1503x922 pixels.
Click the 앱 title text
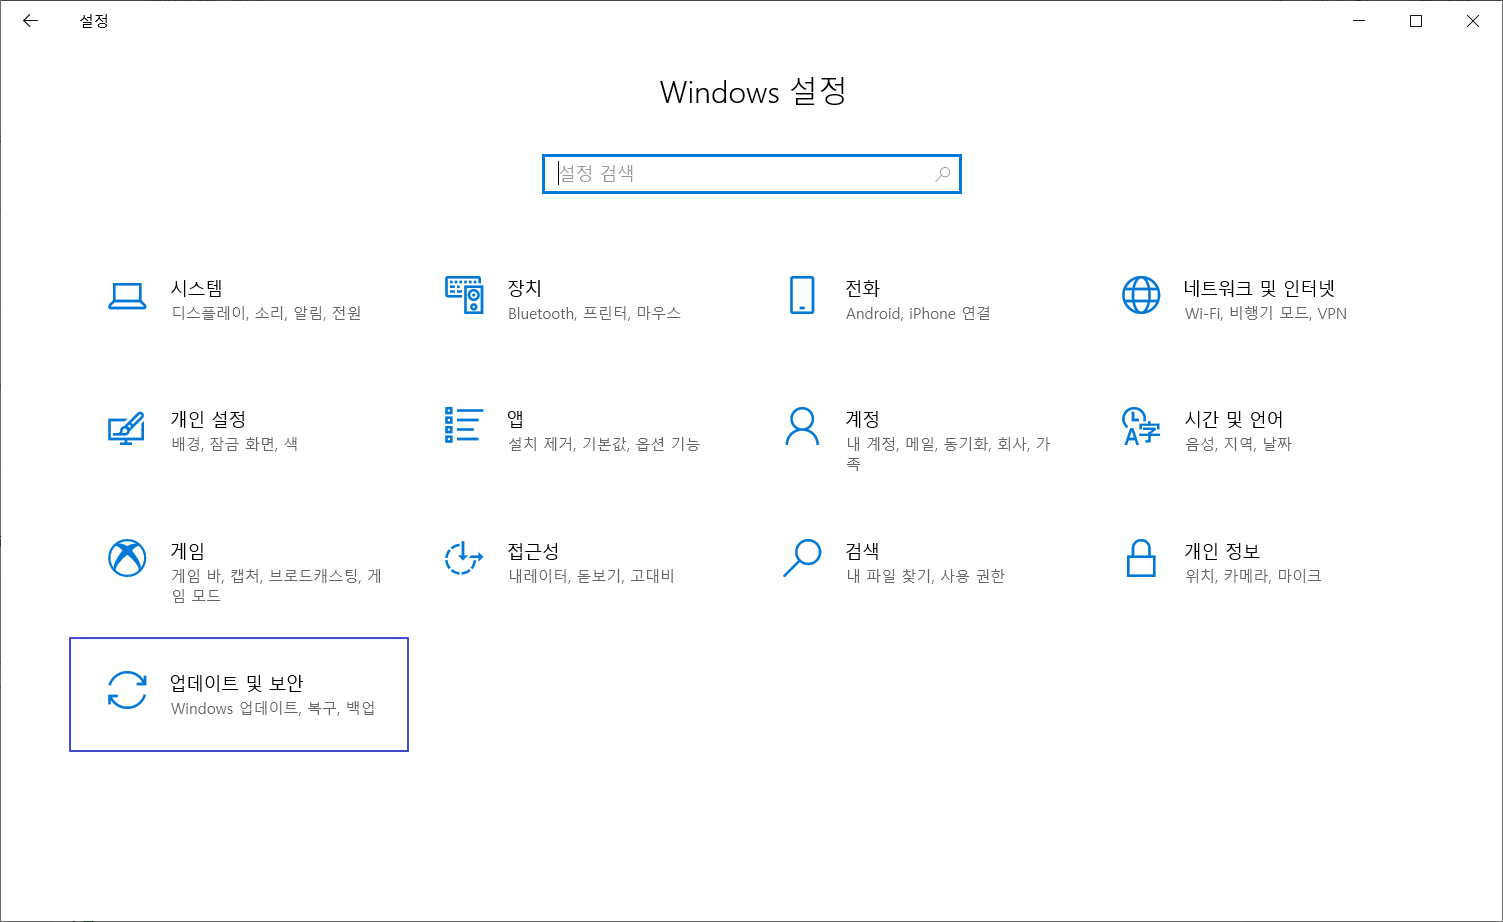tap(516, 419)
